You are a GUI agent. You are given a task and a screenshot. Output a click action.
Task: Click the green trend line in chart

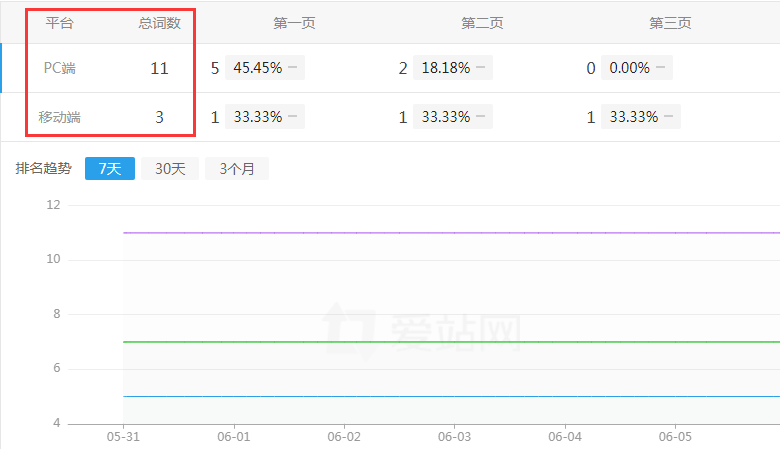[x=450, y=342]
